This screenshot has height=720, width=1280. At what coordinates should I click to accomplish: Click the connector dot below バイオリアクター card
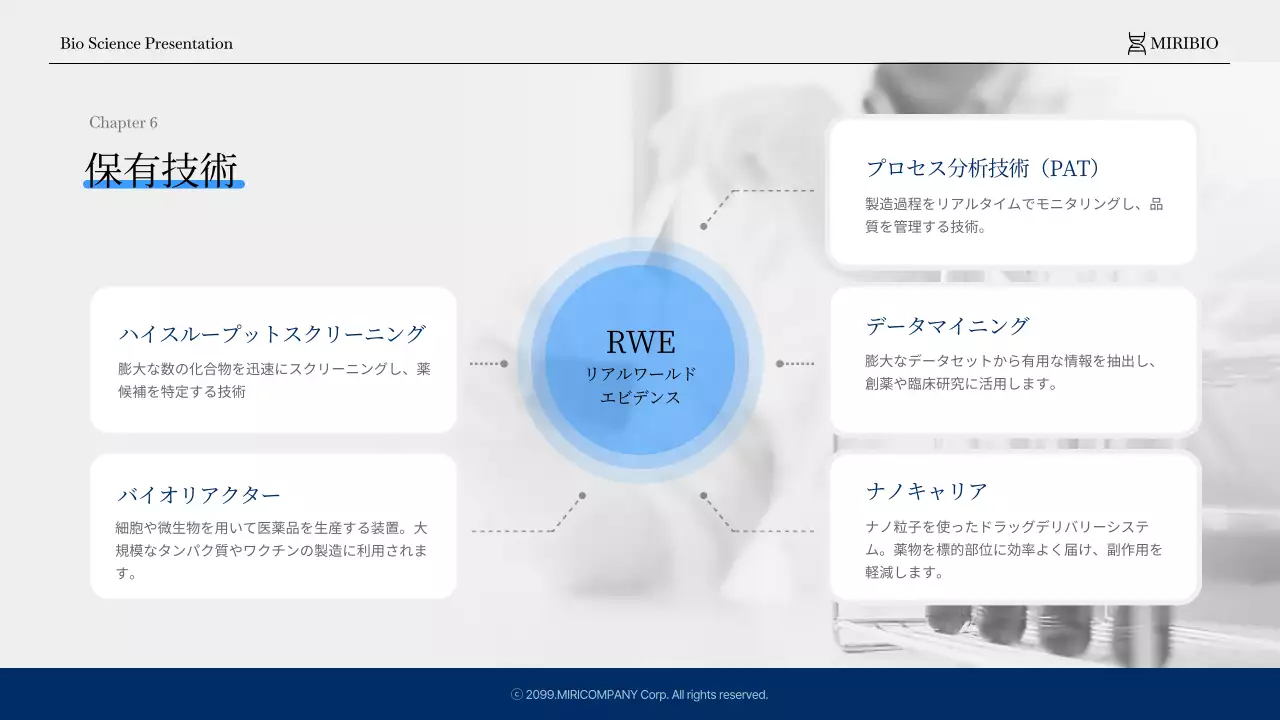click(581, 493)
